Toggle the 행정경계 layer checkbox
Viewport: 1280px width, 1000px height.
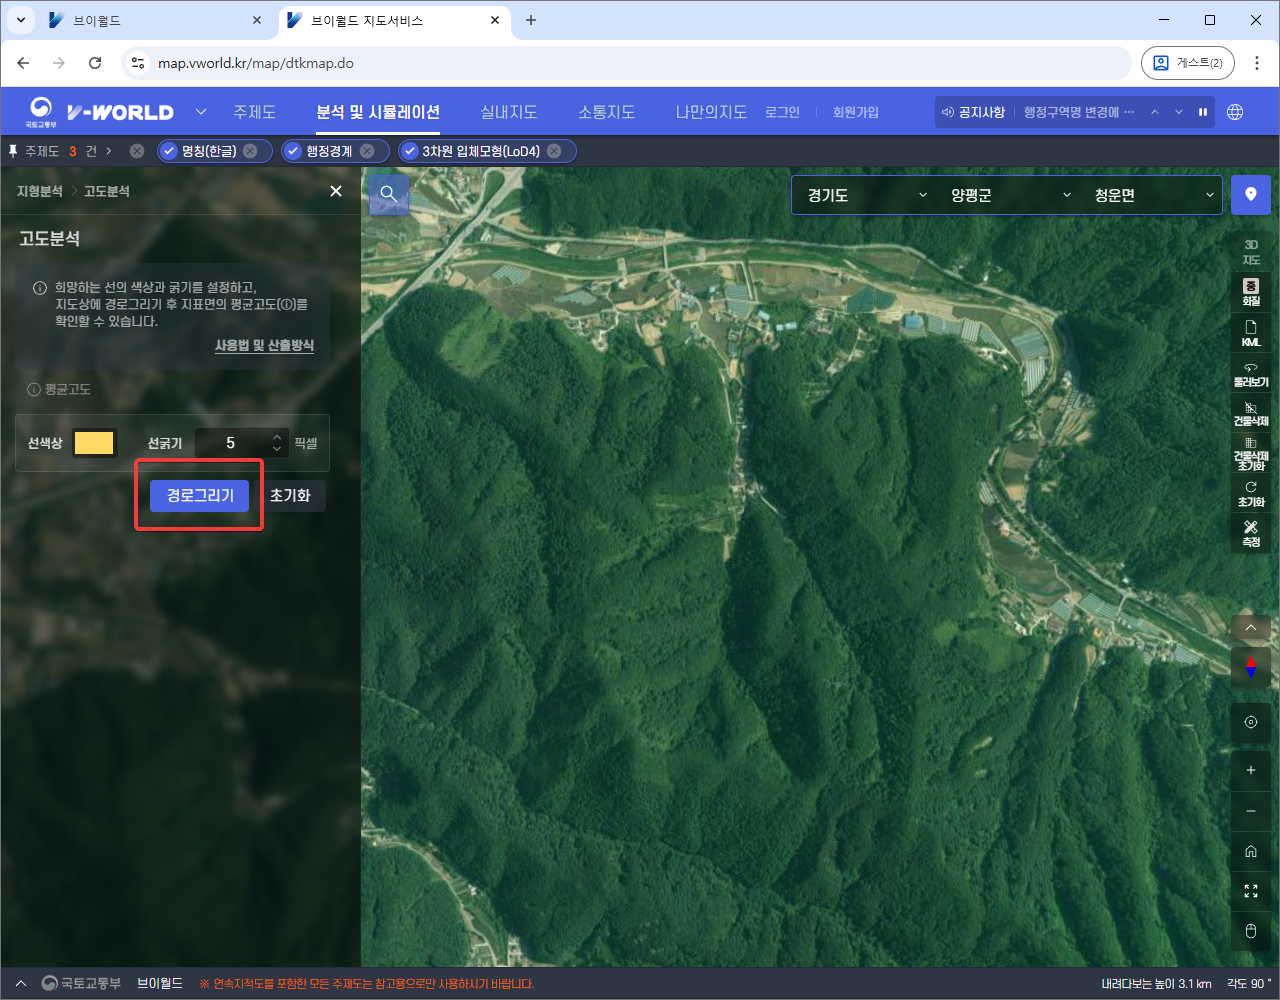(x=293, y=151)
